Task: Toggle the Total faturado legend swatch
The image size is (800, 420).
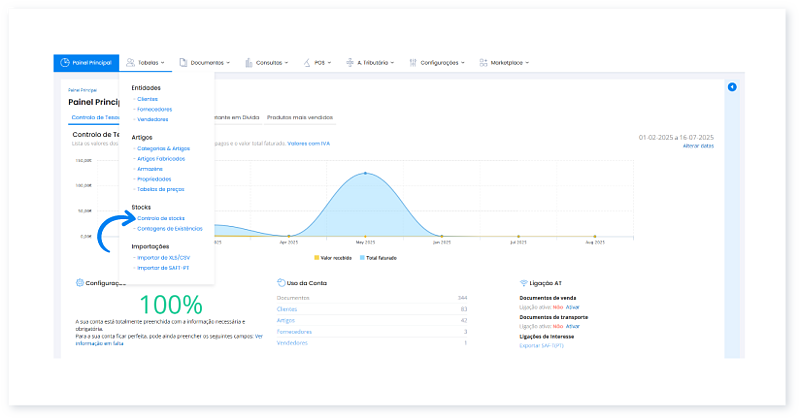Action: tap(363, 258)
